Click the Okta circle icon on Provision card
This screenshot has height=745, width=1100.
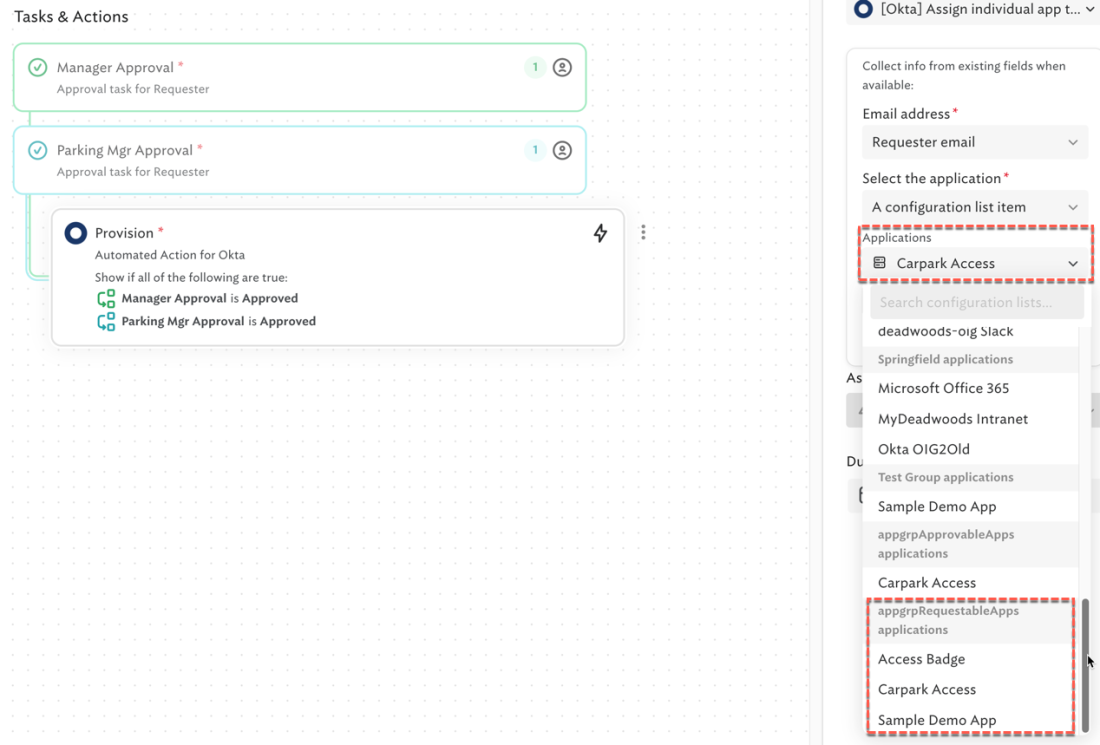coord(75,233)
